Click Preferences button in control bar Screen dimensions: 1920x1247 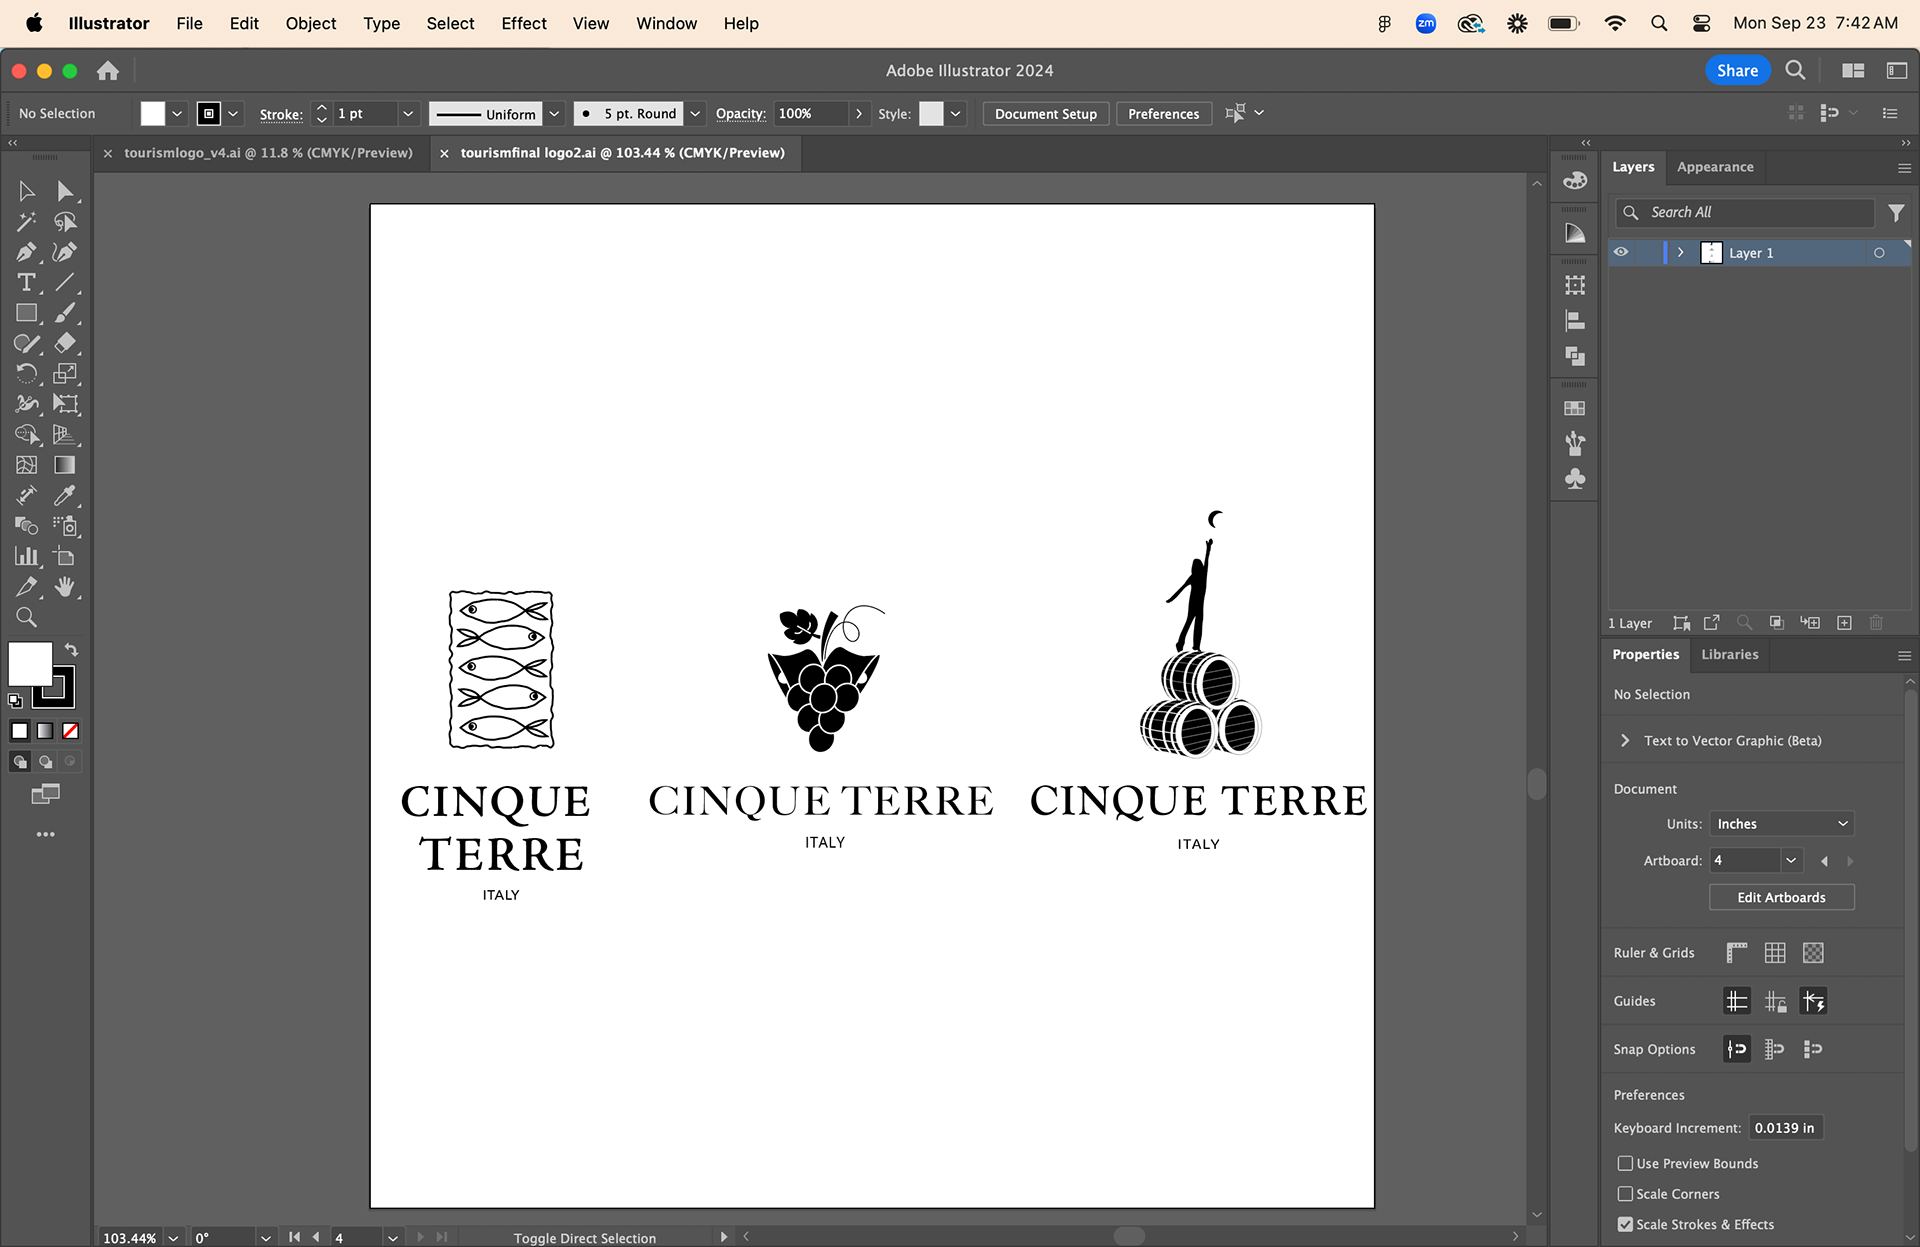[1163, 114]
